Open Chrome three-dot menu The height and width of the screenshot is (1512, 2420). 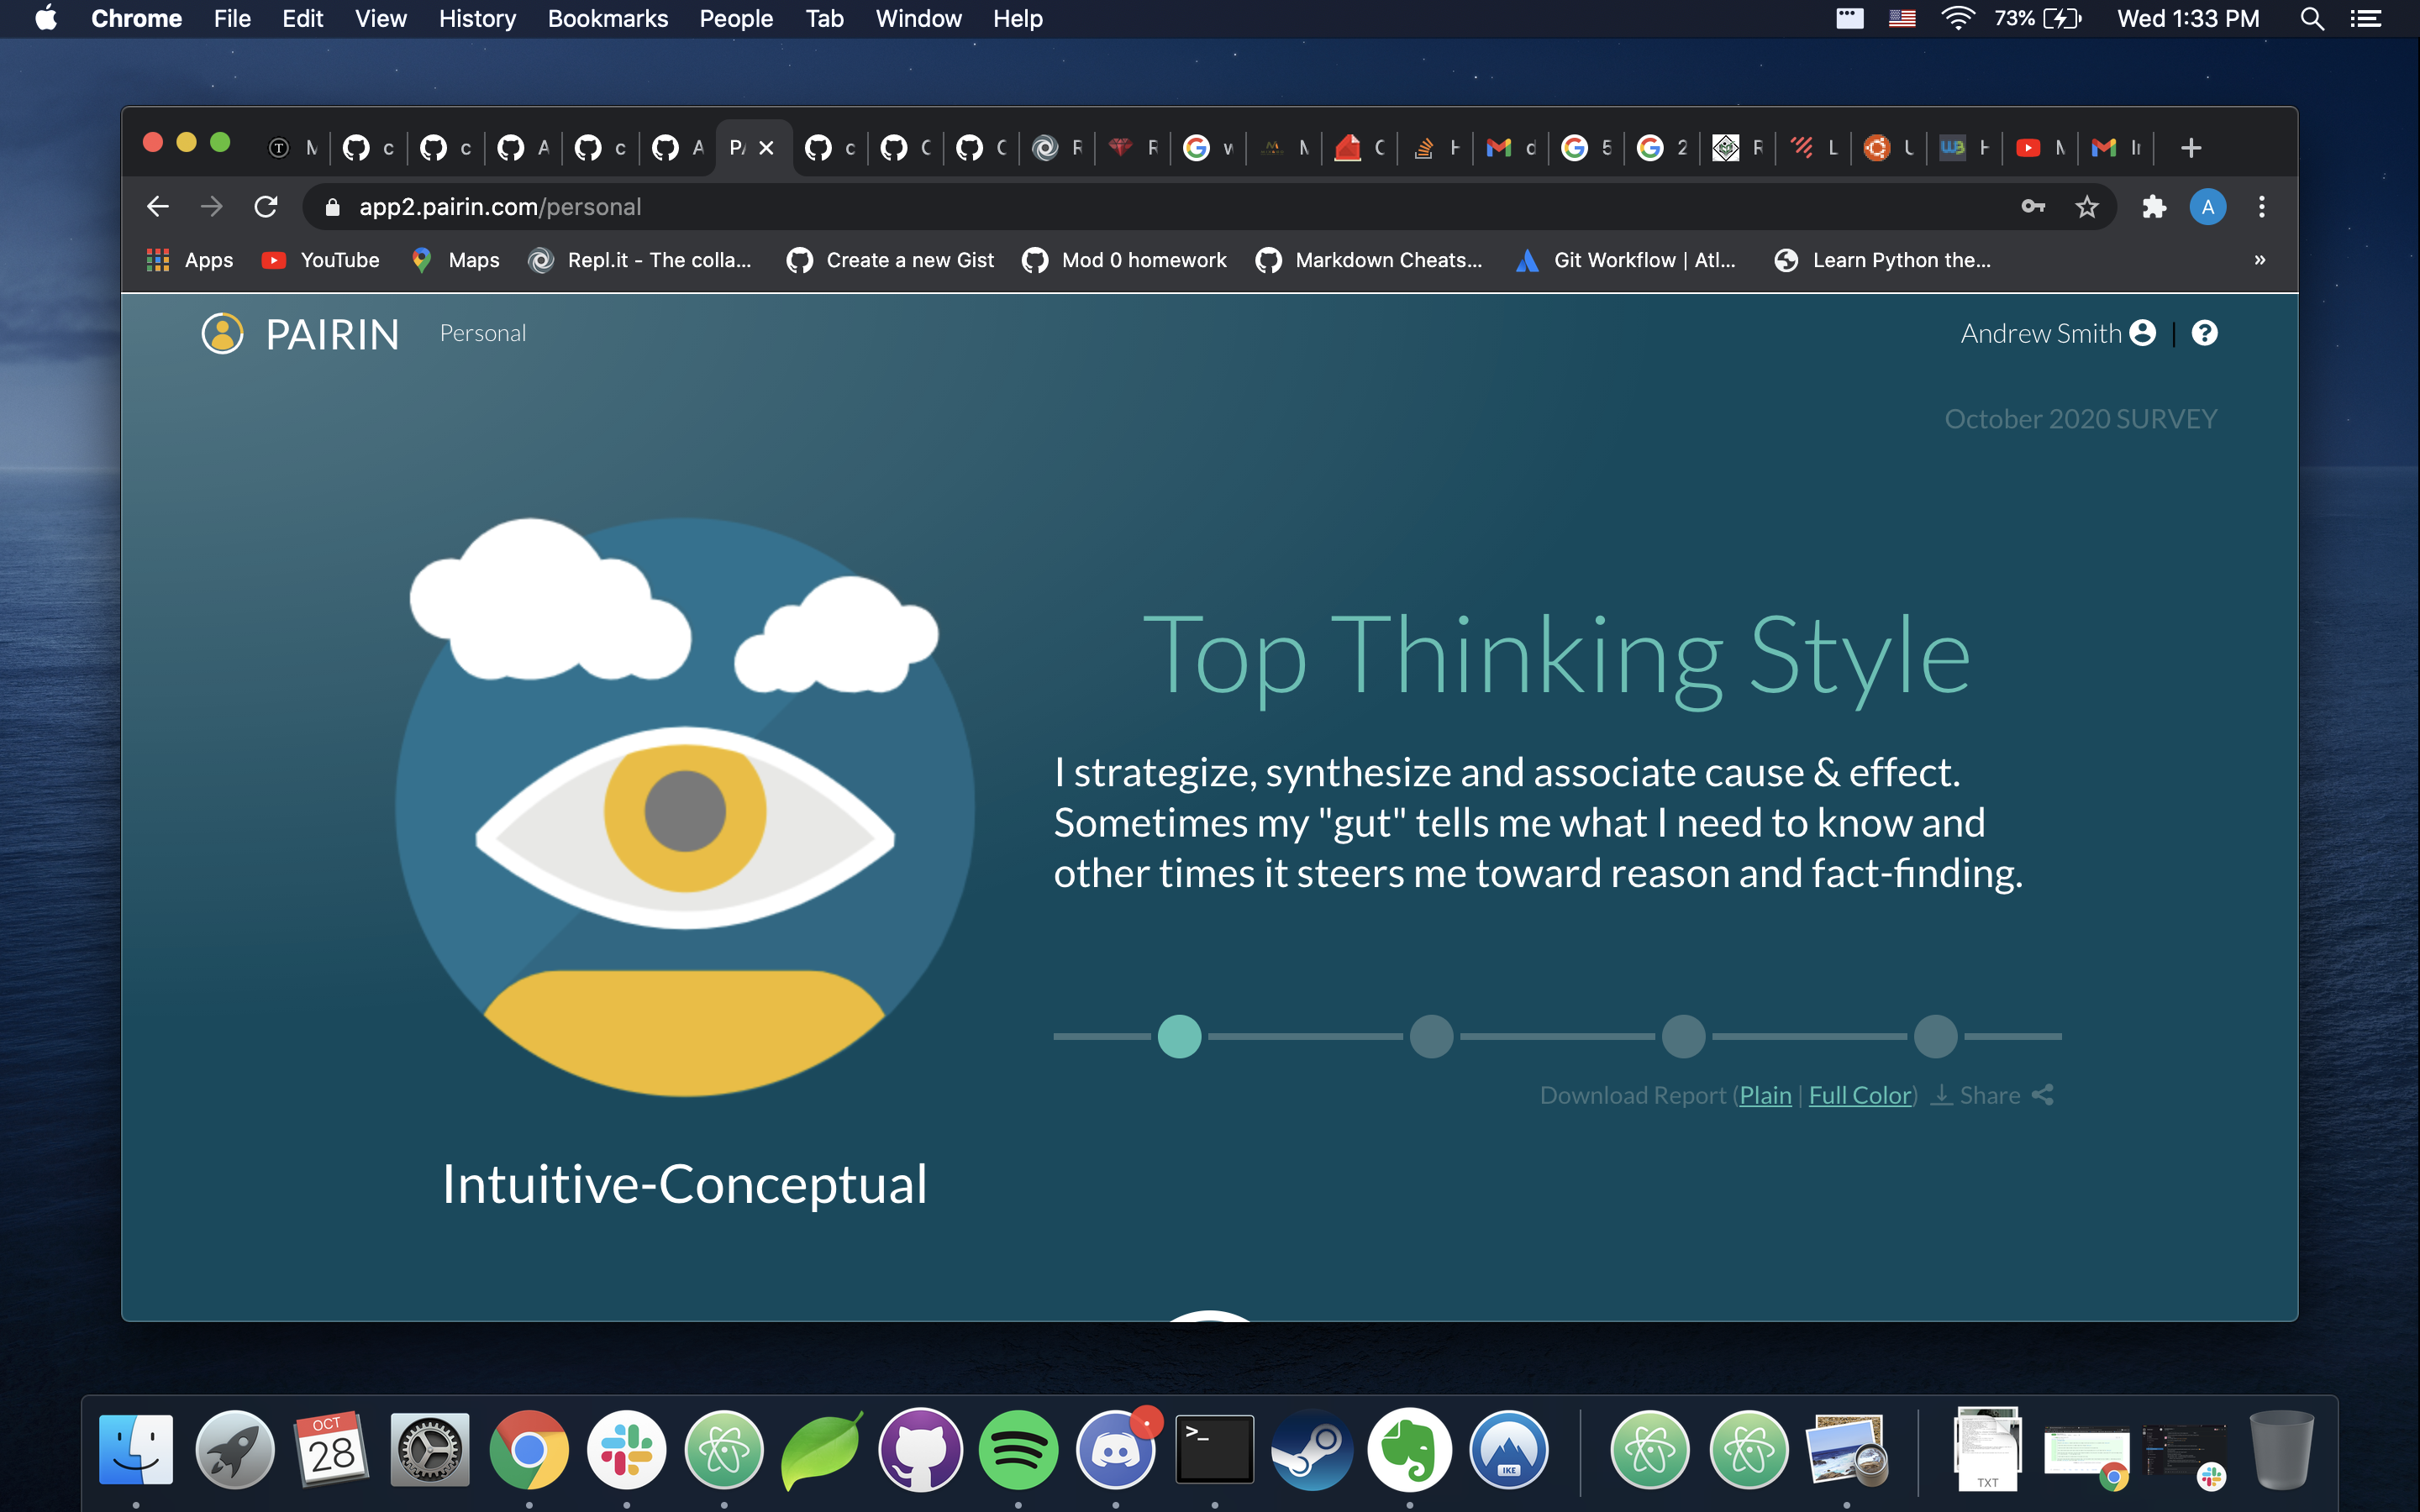[2262, 207]
